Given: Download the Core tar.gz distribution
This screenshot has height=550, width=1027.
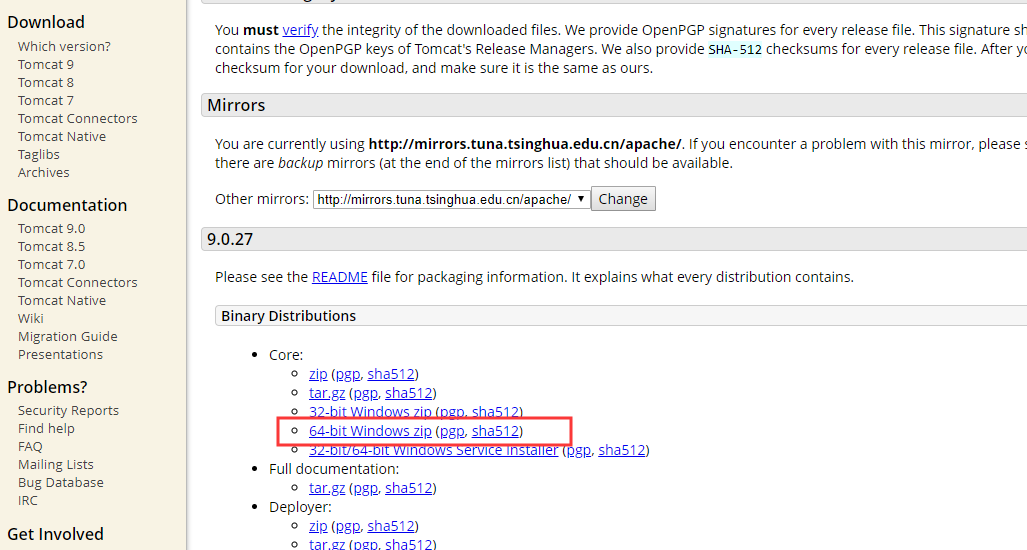Looking at the screenshot, I should (327, 393).
